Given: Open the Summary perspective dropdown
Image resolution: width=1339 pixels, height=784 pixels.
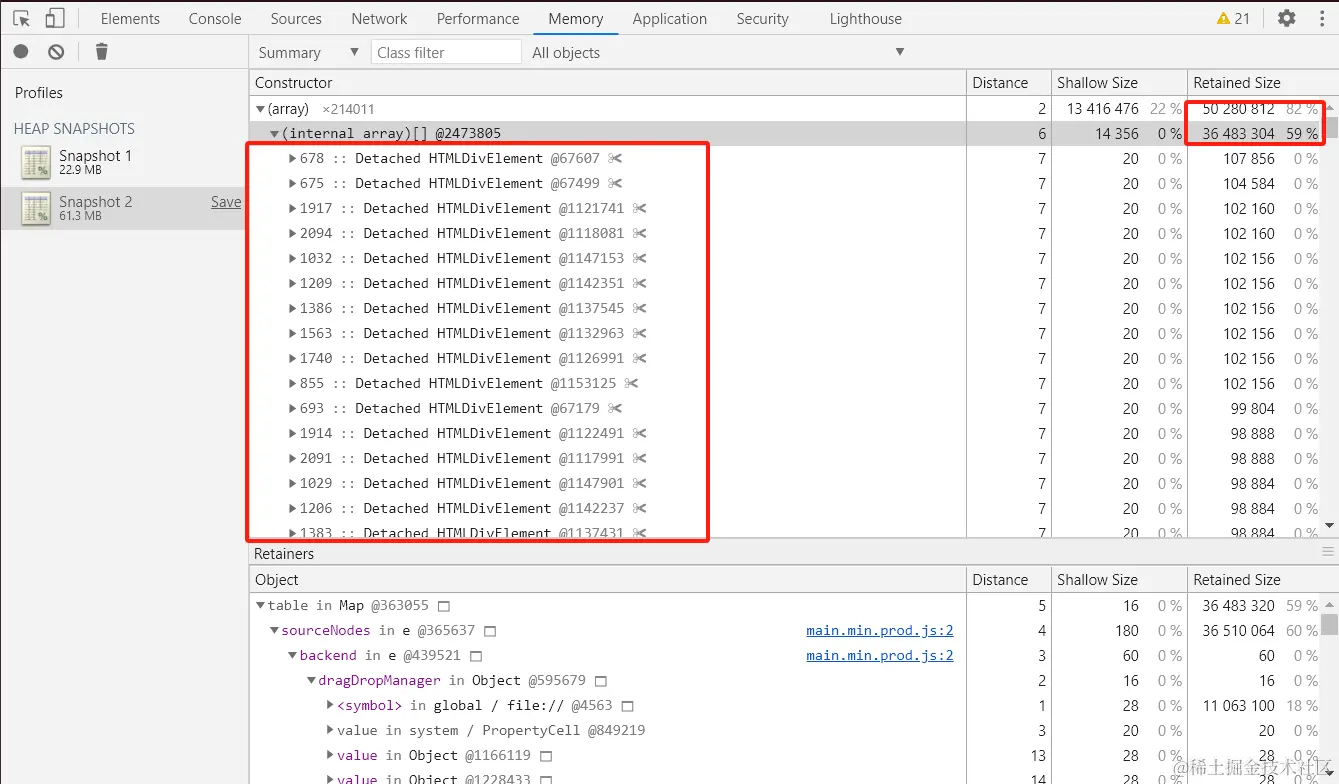Looking at the screenshot, I should [308, 52].
